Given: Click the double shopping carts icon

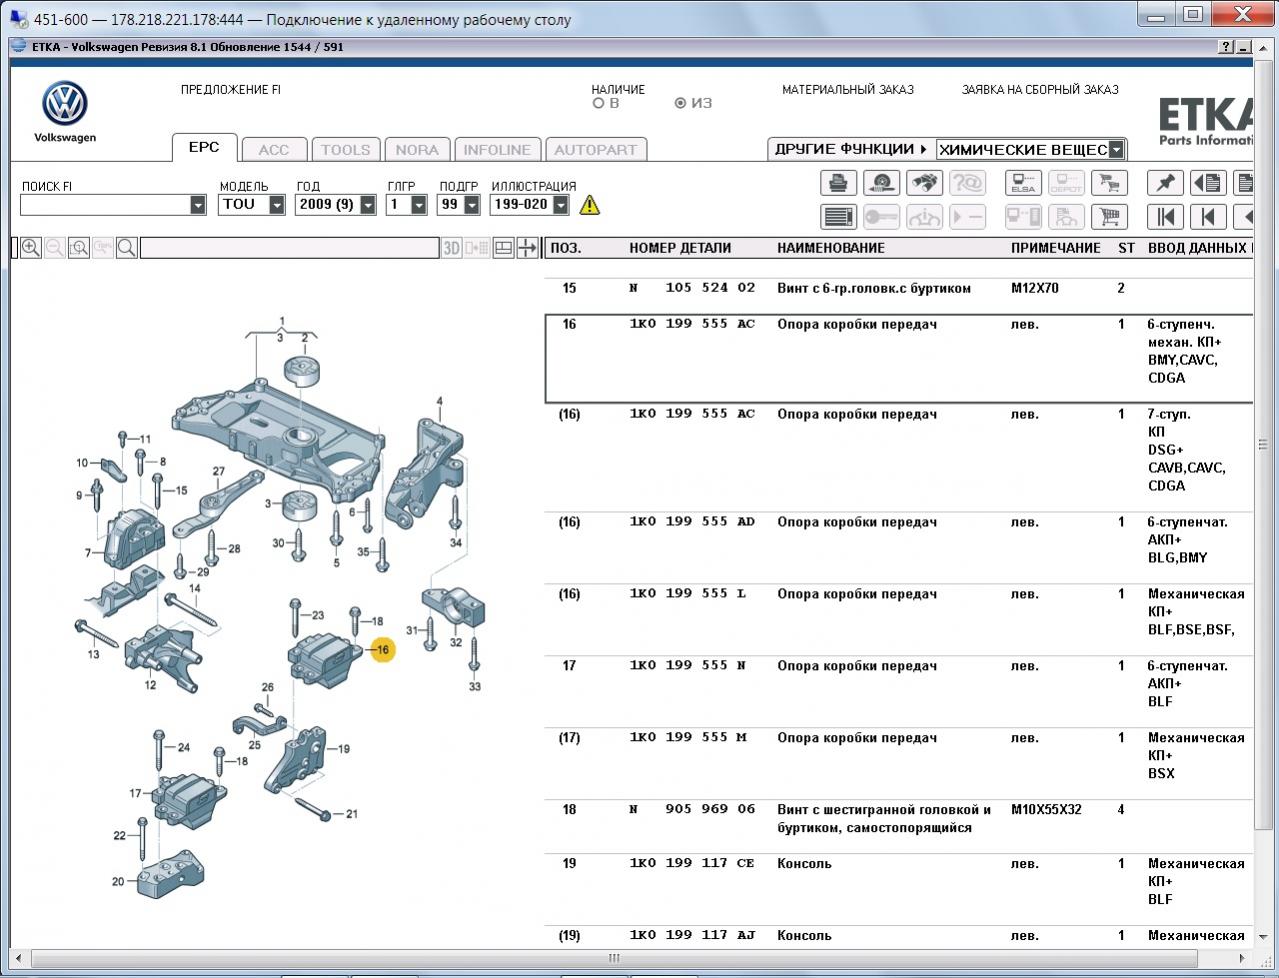Looking at the screenshot, I should coord(1109,183).
